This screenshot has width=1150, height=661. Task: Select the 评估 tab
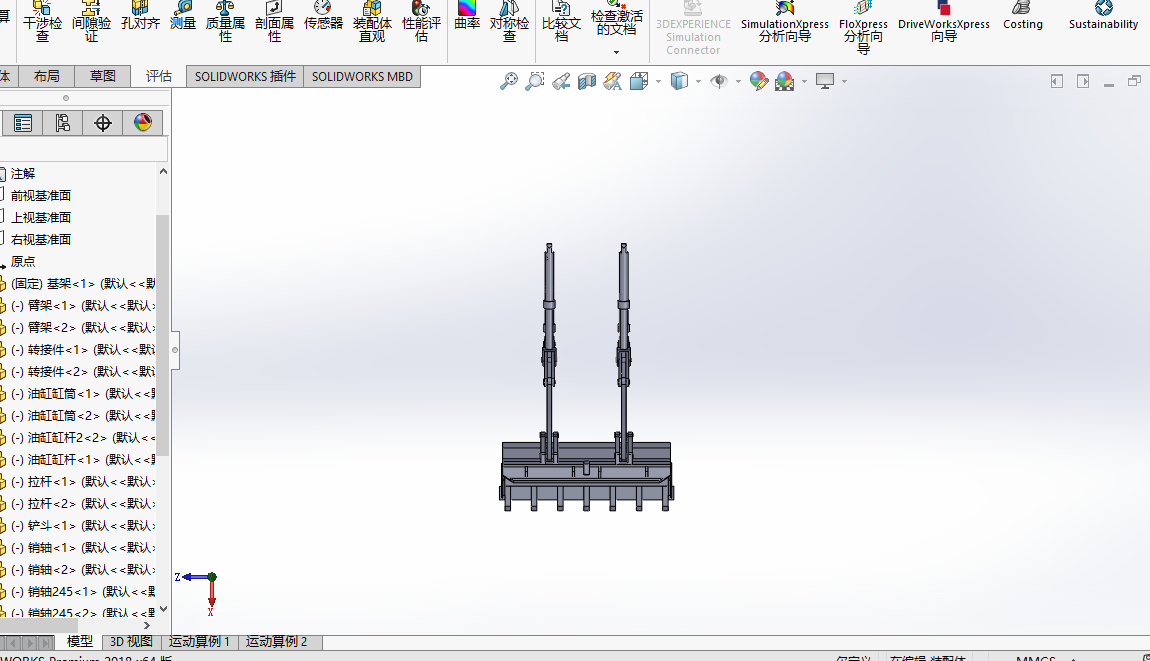click(158, 76)
